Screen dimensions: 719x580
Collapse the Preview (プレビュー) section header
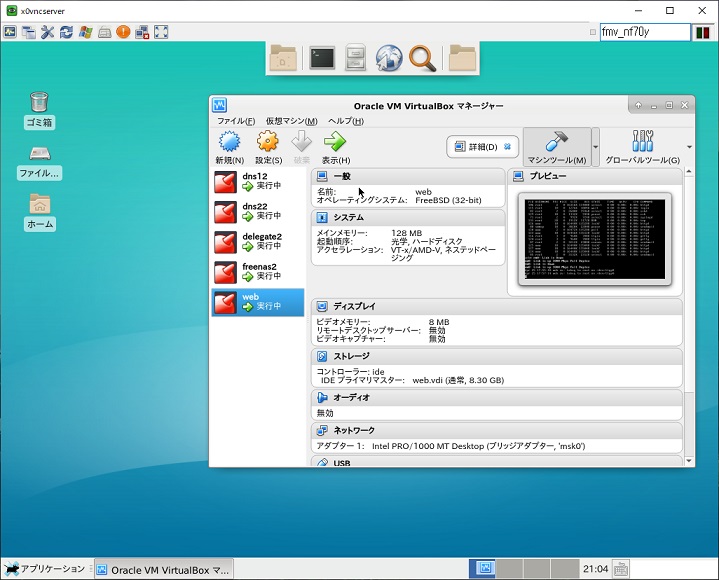point(595,176)
